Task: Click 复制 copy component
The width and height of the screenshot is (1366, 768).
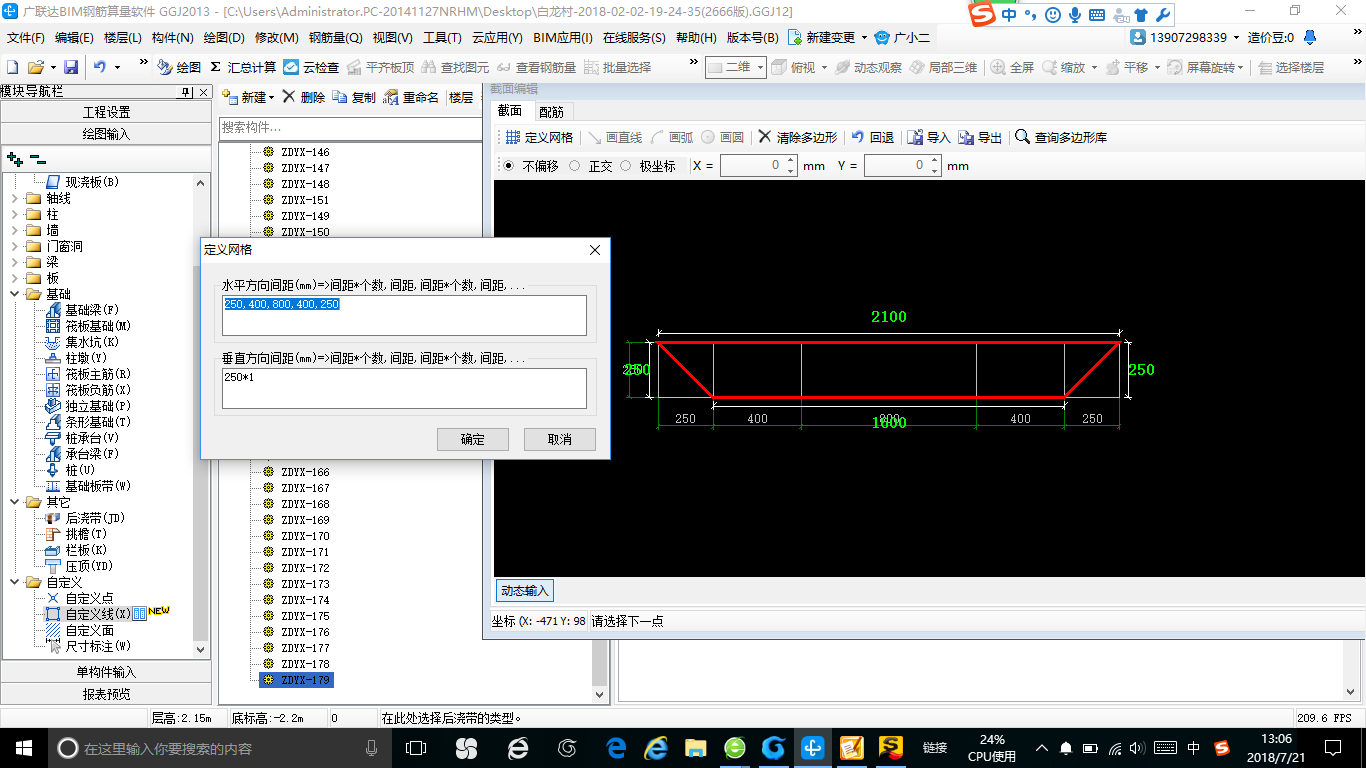Action: (355, 97)
